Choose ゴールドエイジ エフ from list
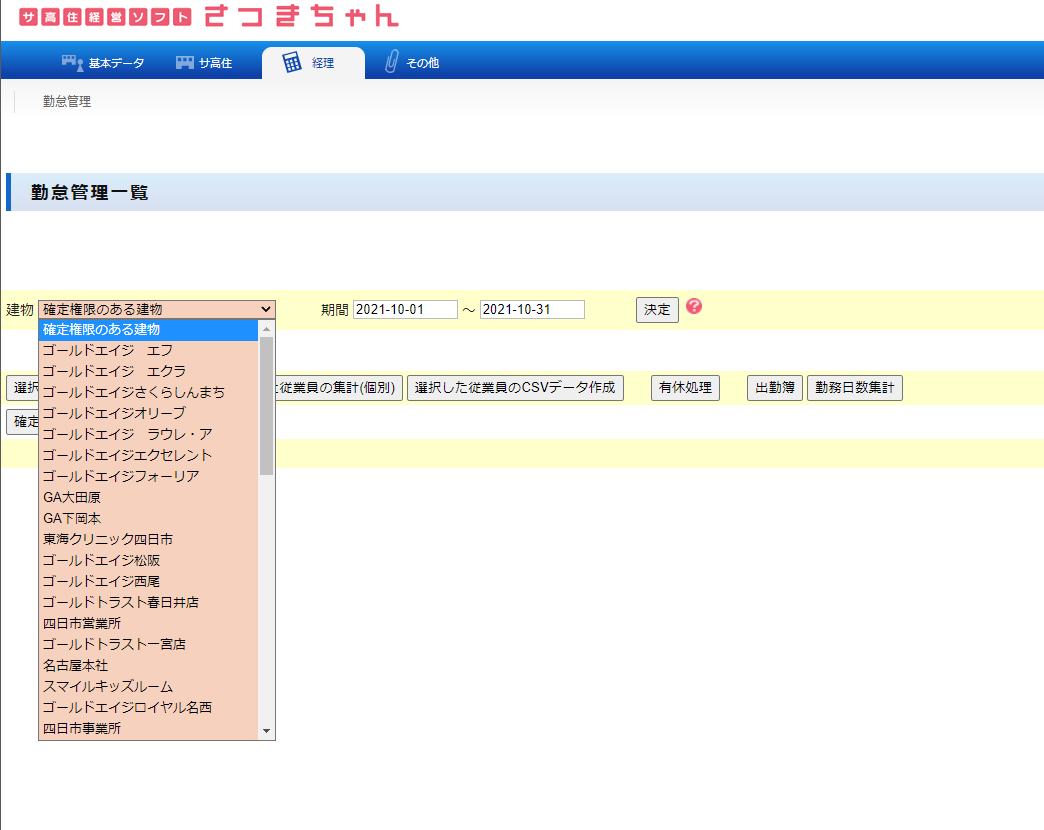 click(108, 350)
